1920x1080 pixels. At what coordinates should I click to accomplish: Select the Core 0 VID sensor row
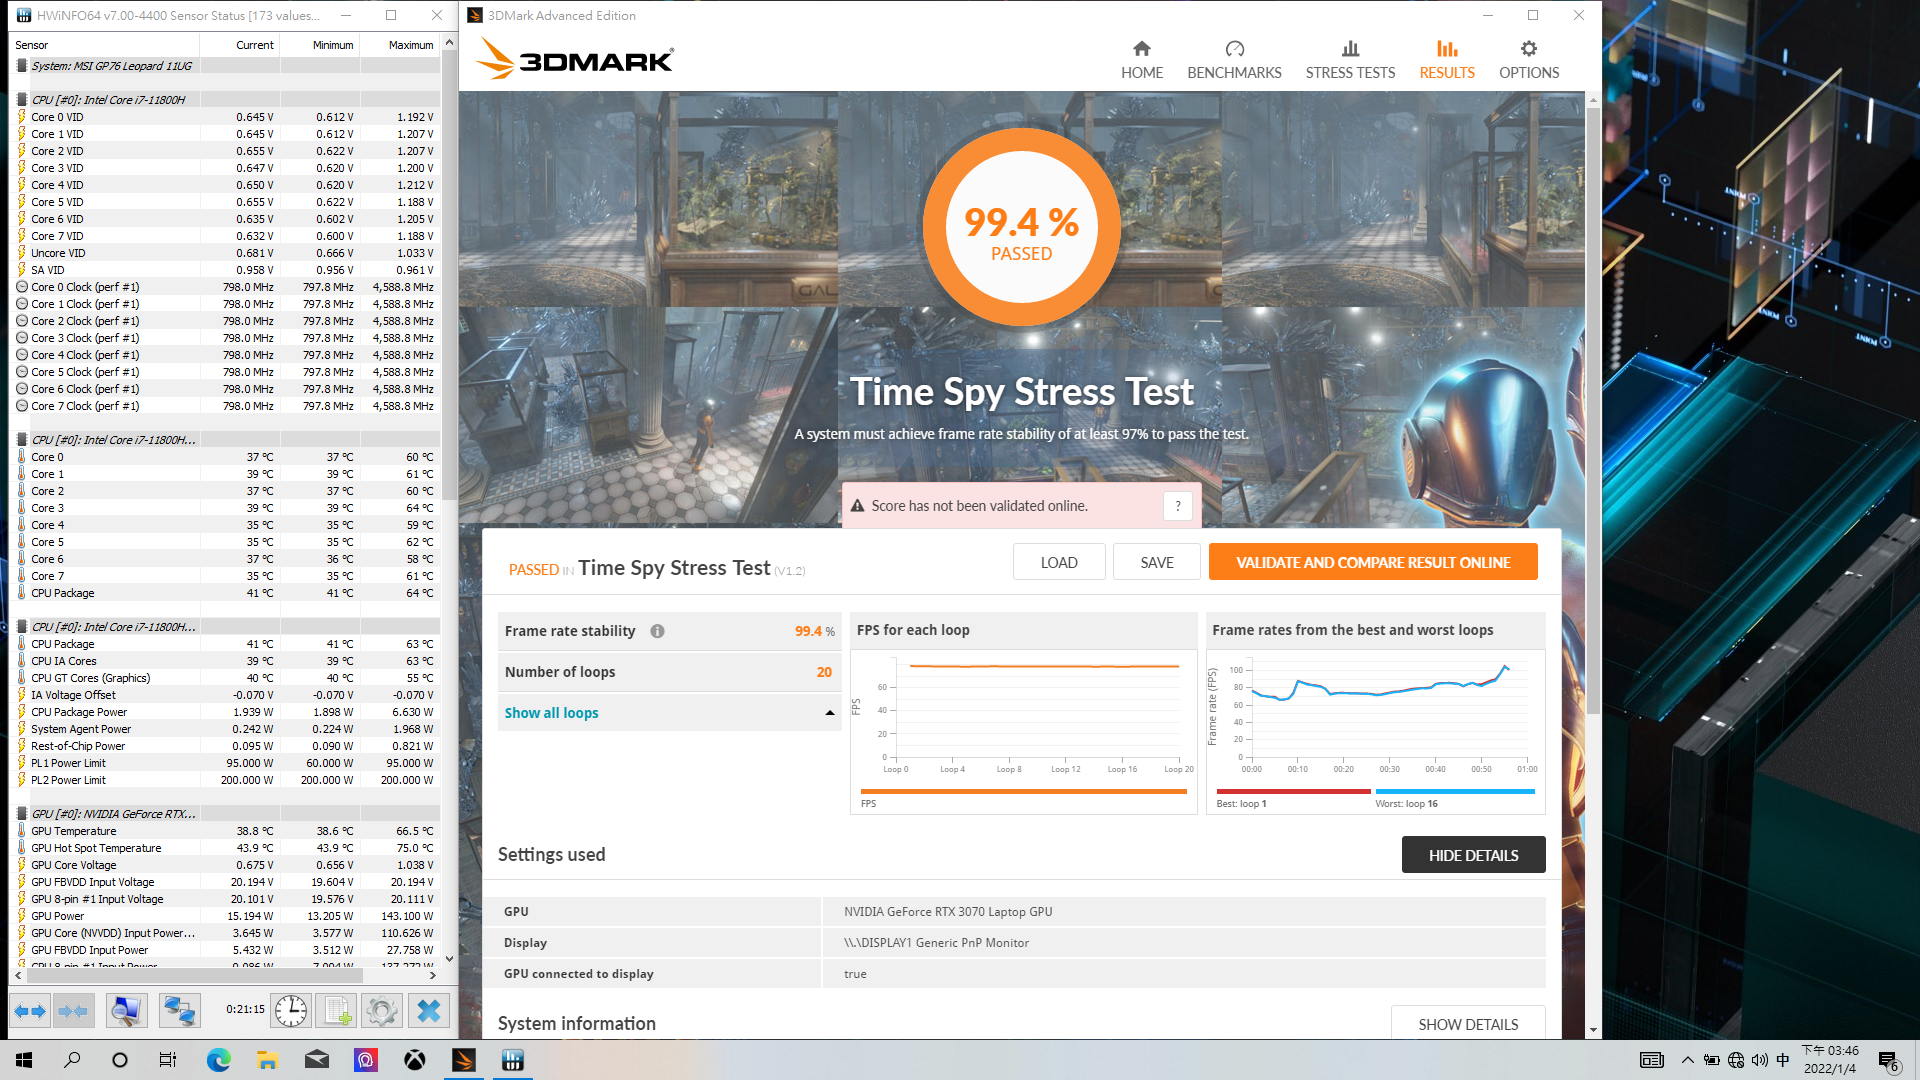point(225,117)
